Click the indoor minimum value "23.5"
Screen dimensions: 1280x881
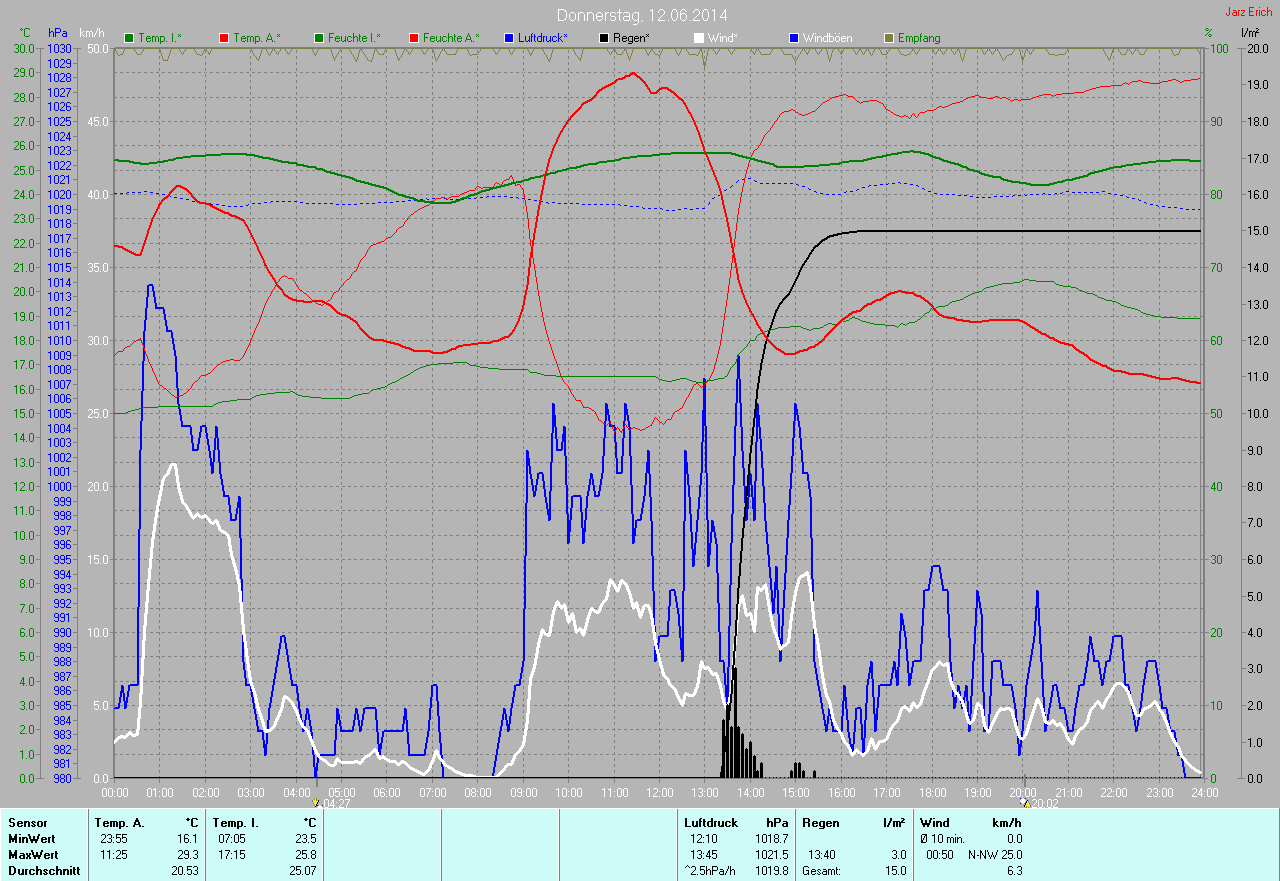[304, 839]
